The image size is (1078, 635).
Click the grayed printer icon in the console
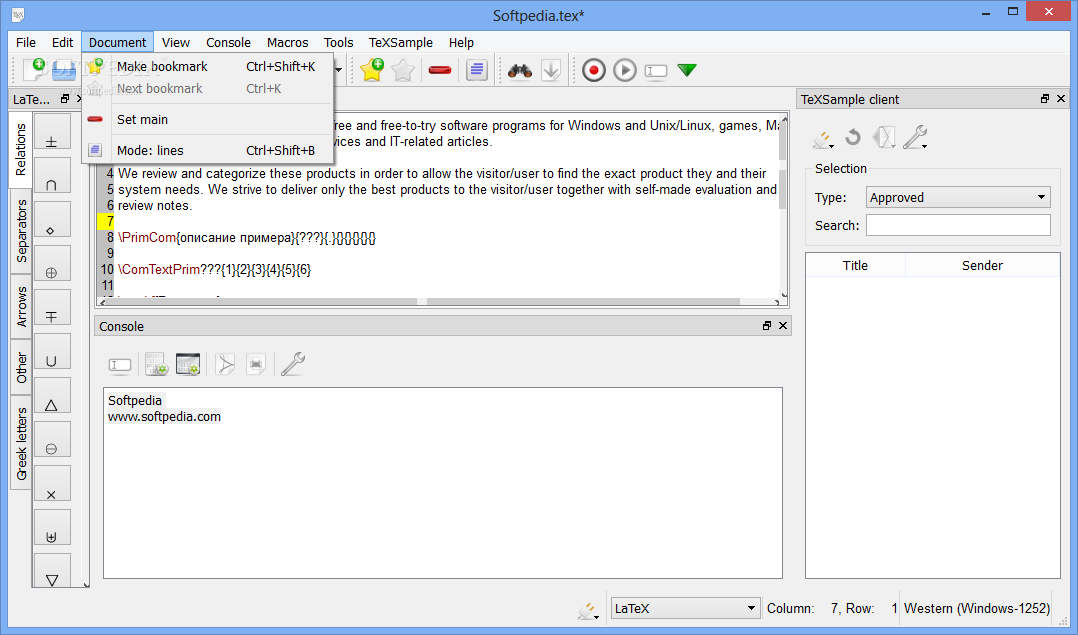(x=256, y=364)
